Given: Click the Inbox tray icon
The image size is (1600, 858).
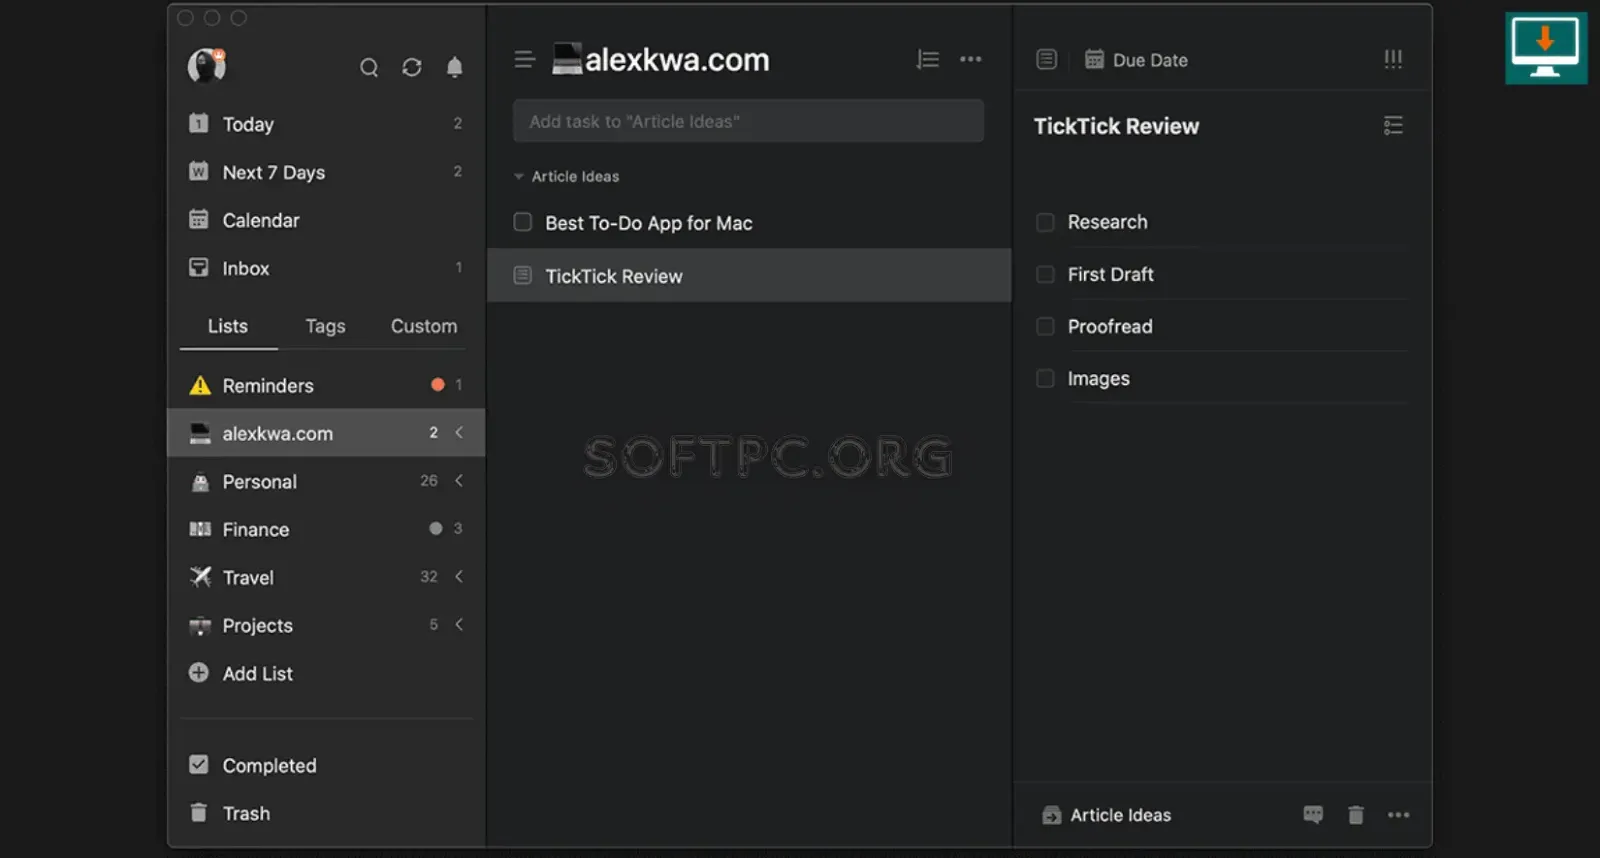Looking at the screenshot, I should click(x=199, y=267).
